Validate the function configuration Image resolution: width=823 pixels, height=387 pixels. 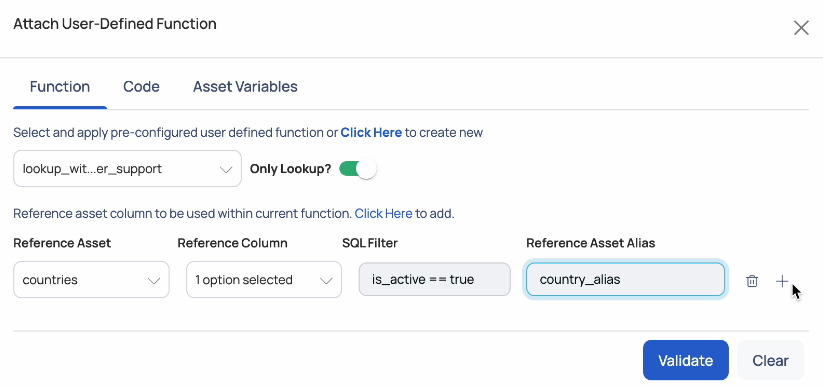point(685,360)
